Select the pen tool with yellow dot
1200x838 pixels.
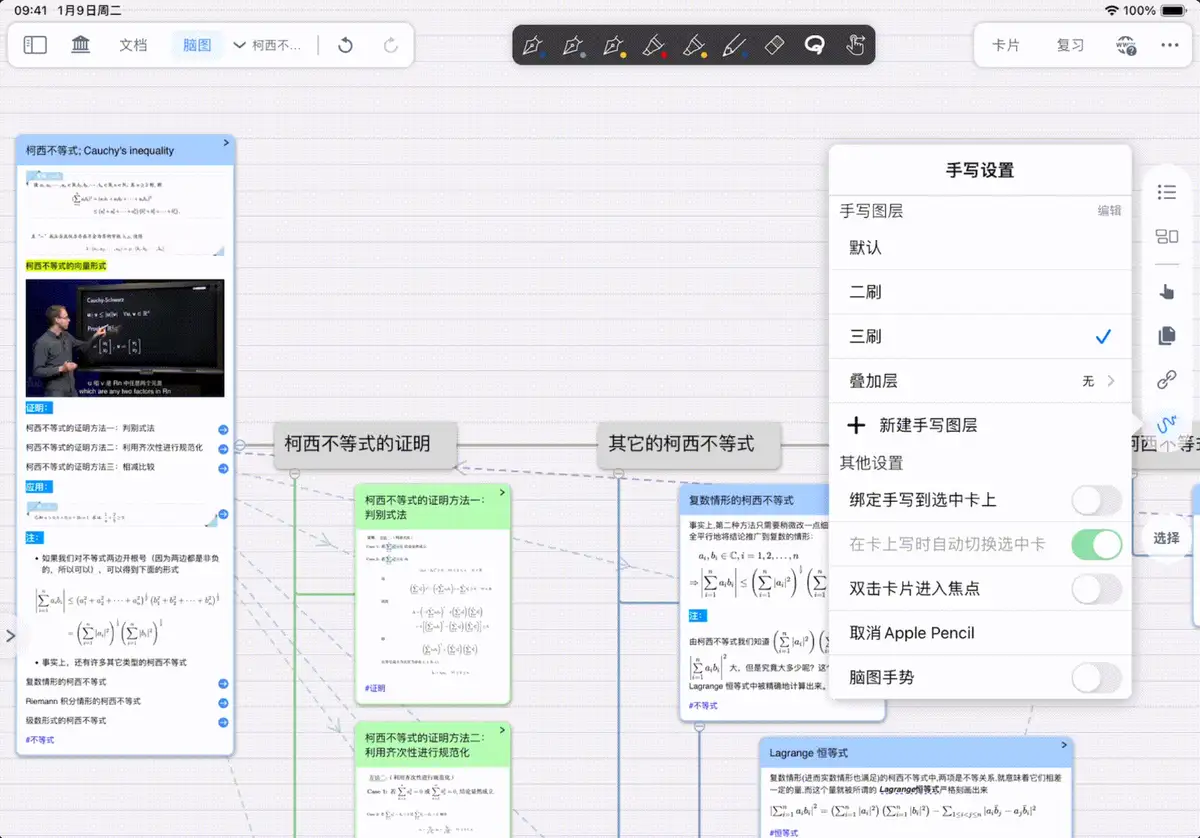(x=614, y=45)
